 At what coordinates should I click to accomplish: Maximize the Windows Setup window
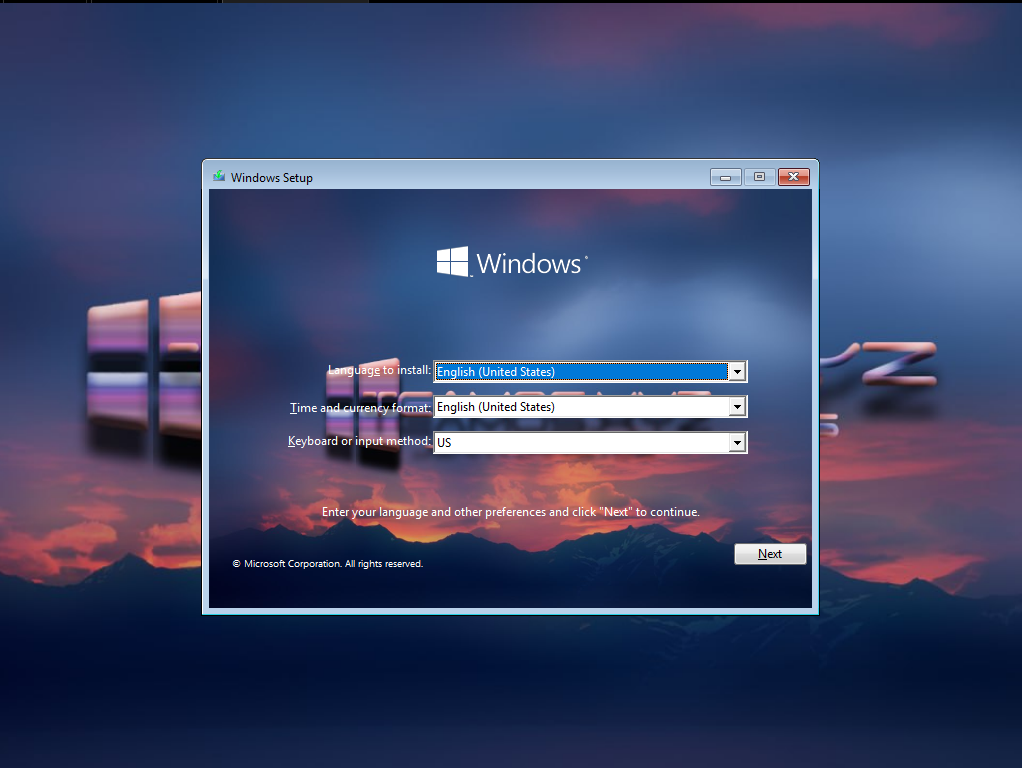[x=759, y=177]
